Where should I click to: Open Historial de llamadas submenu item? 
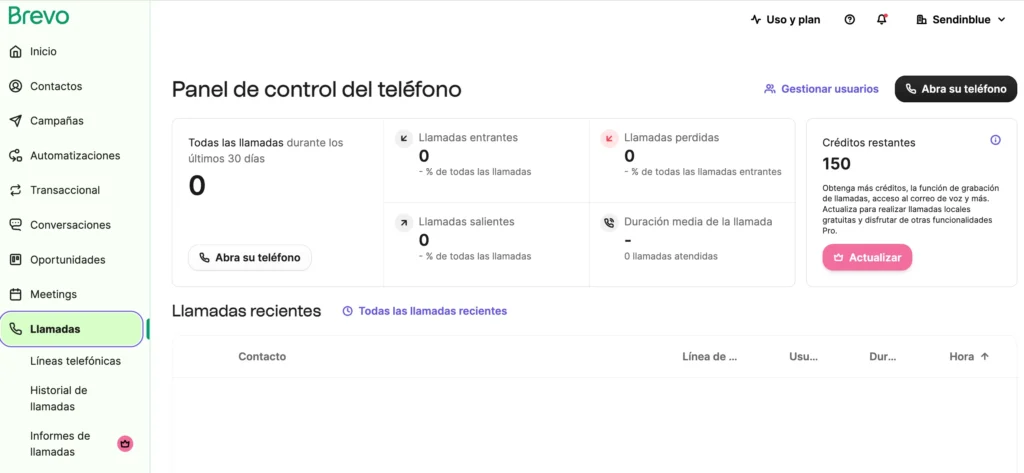(59, 399)
